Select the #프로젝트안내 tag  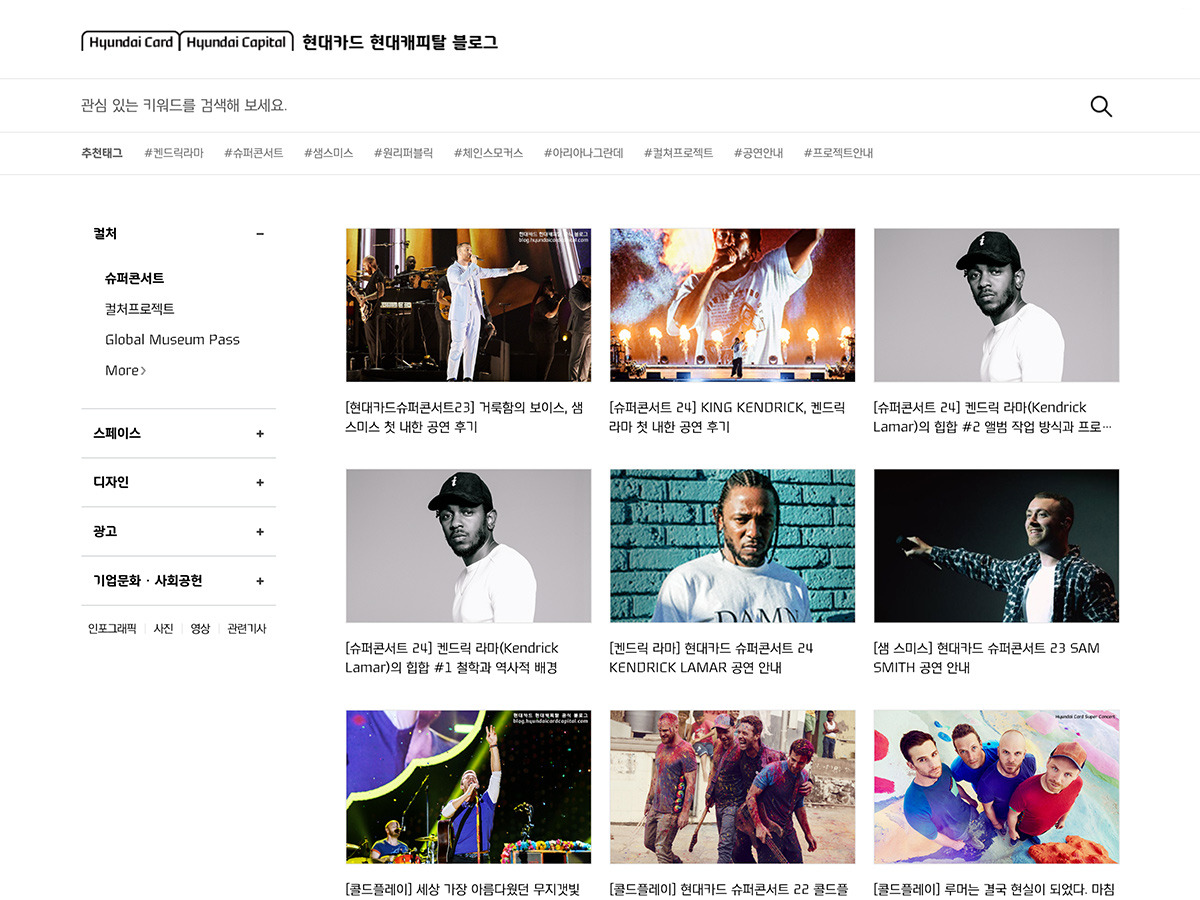point(839,153)
